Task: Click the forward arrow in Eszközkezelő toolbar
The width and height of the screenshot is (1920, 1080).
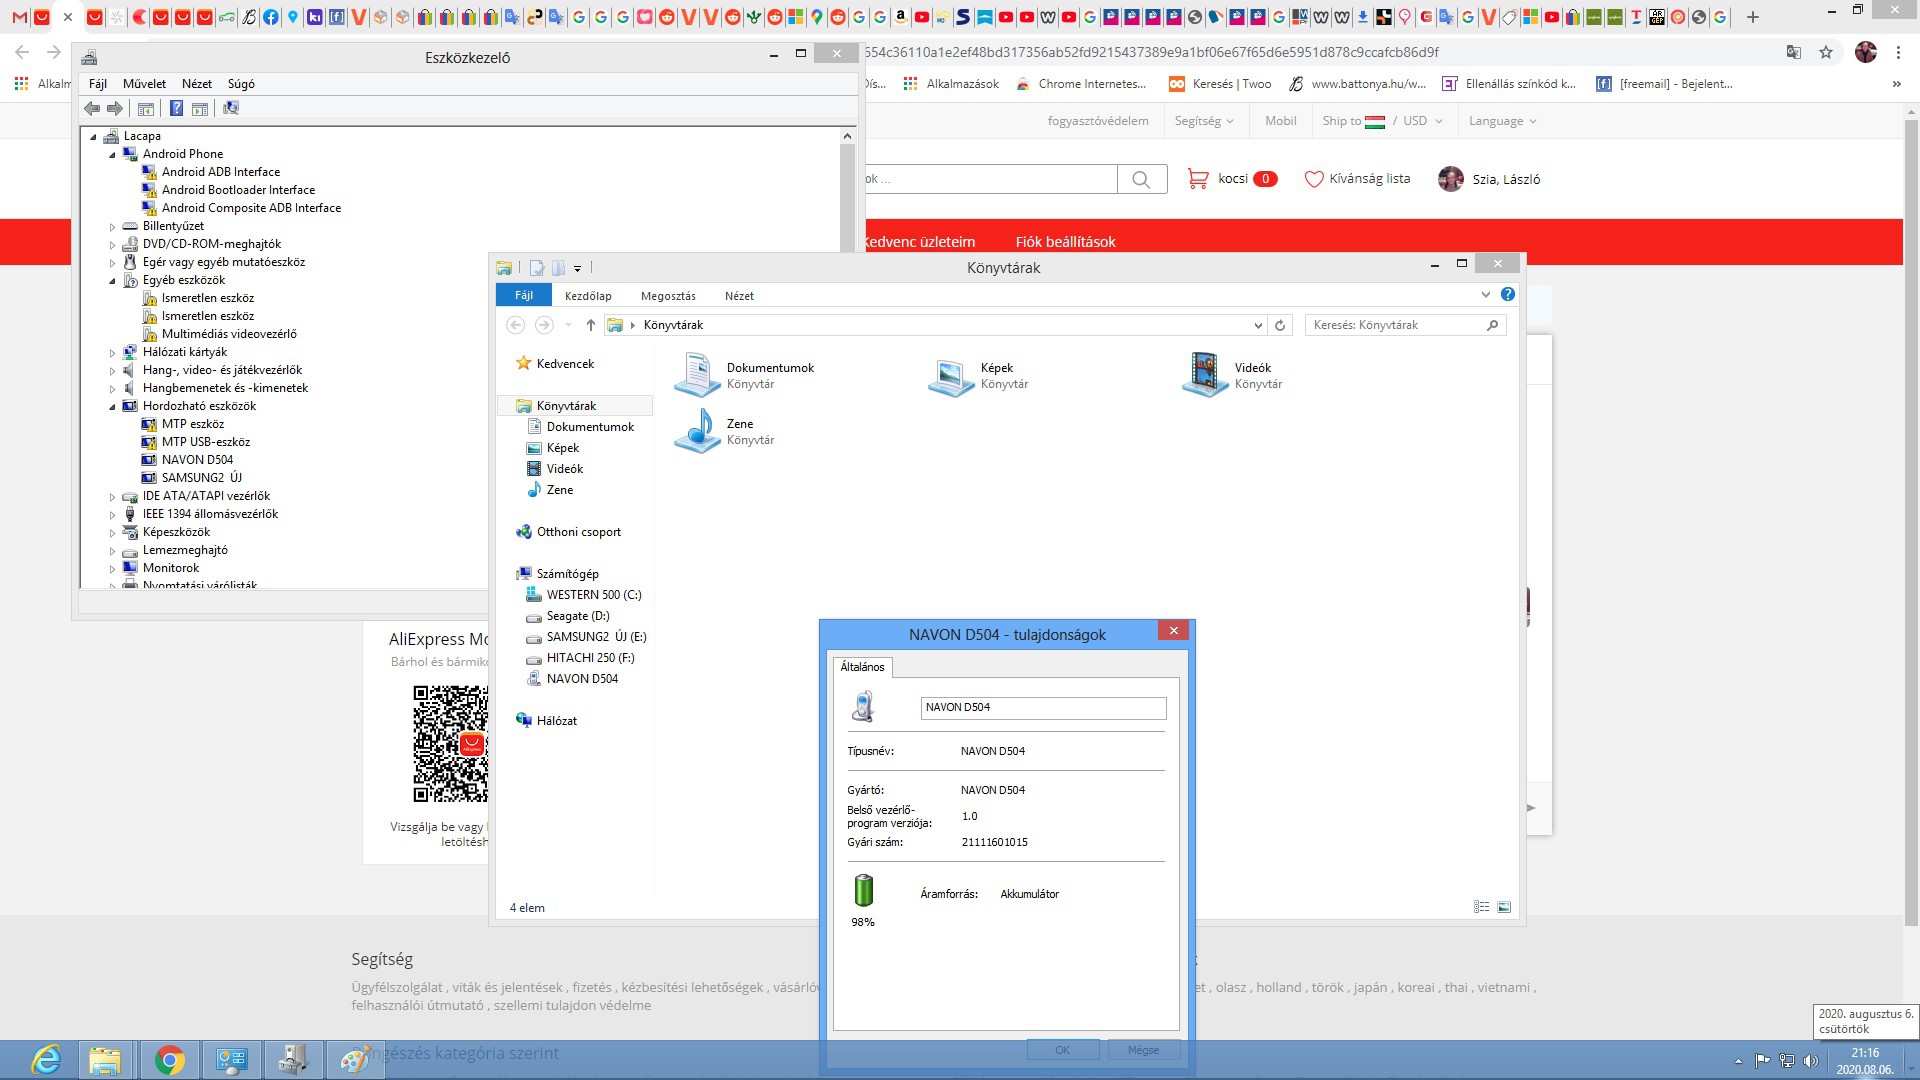Action: pyautogui.click(x=115, y=108)
